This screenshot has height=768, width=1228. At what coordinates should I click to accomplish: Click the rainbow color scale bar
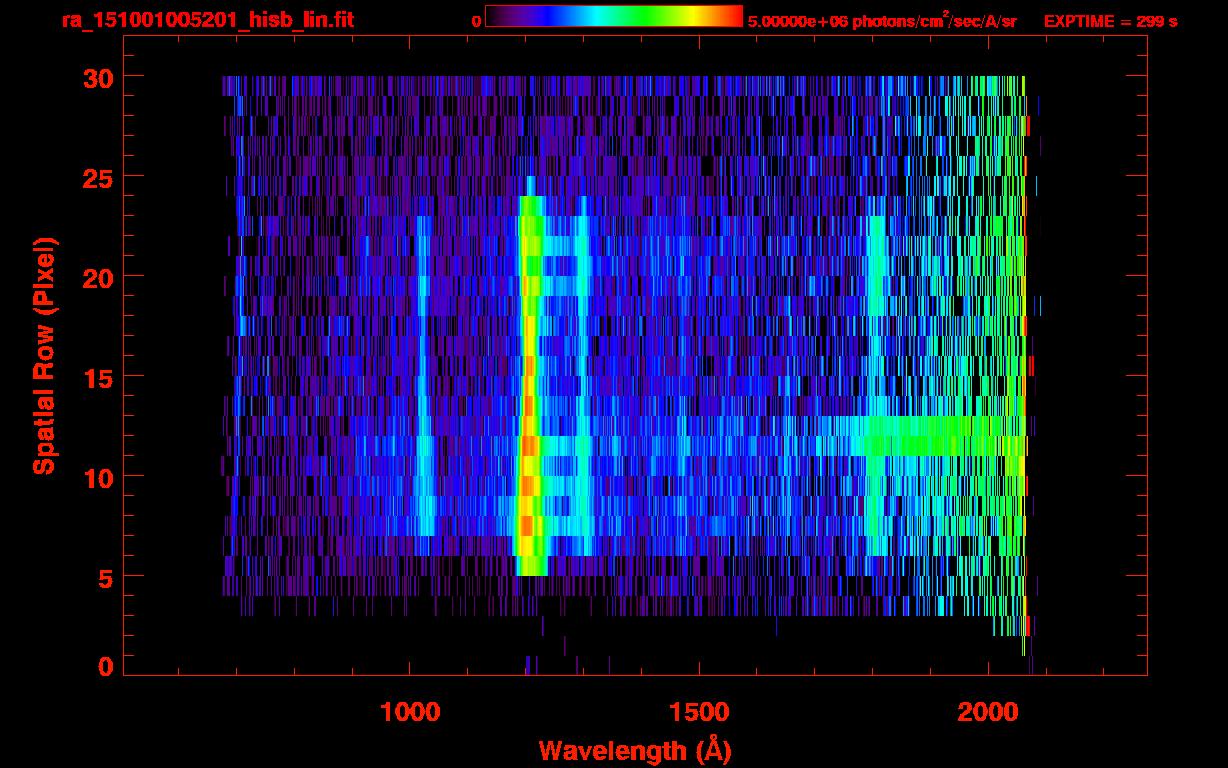coord(614,17)
